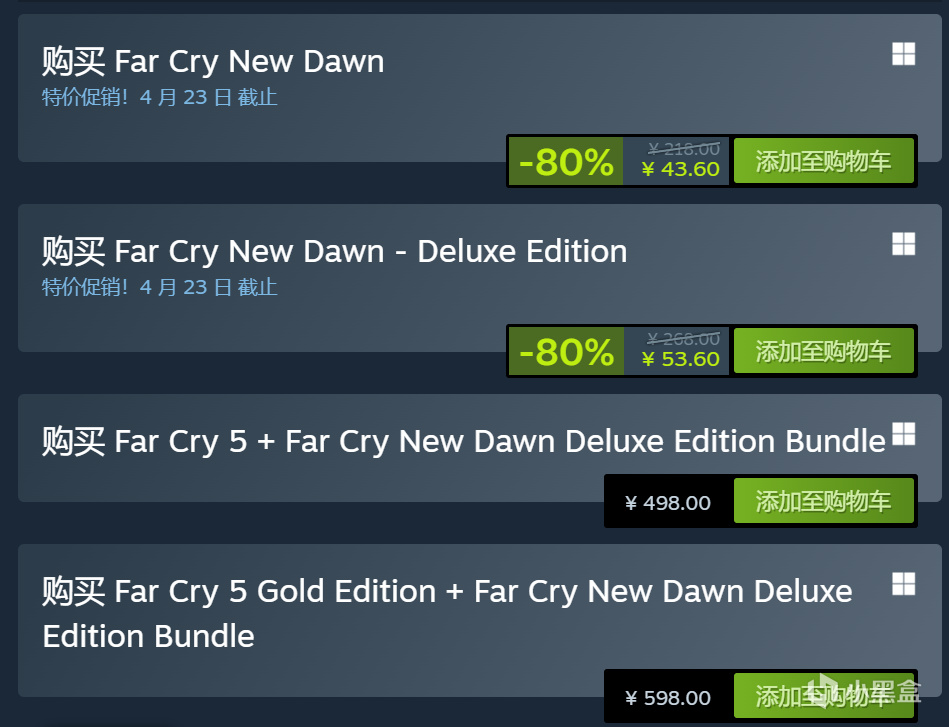Click Far Cry 5 + New Dawn Deluxe Bundle title
949x727 pixels.
(463, 441)
